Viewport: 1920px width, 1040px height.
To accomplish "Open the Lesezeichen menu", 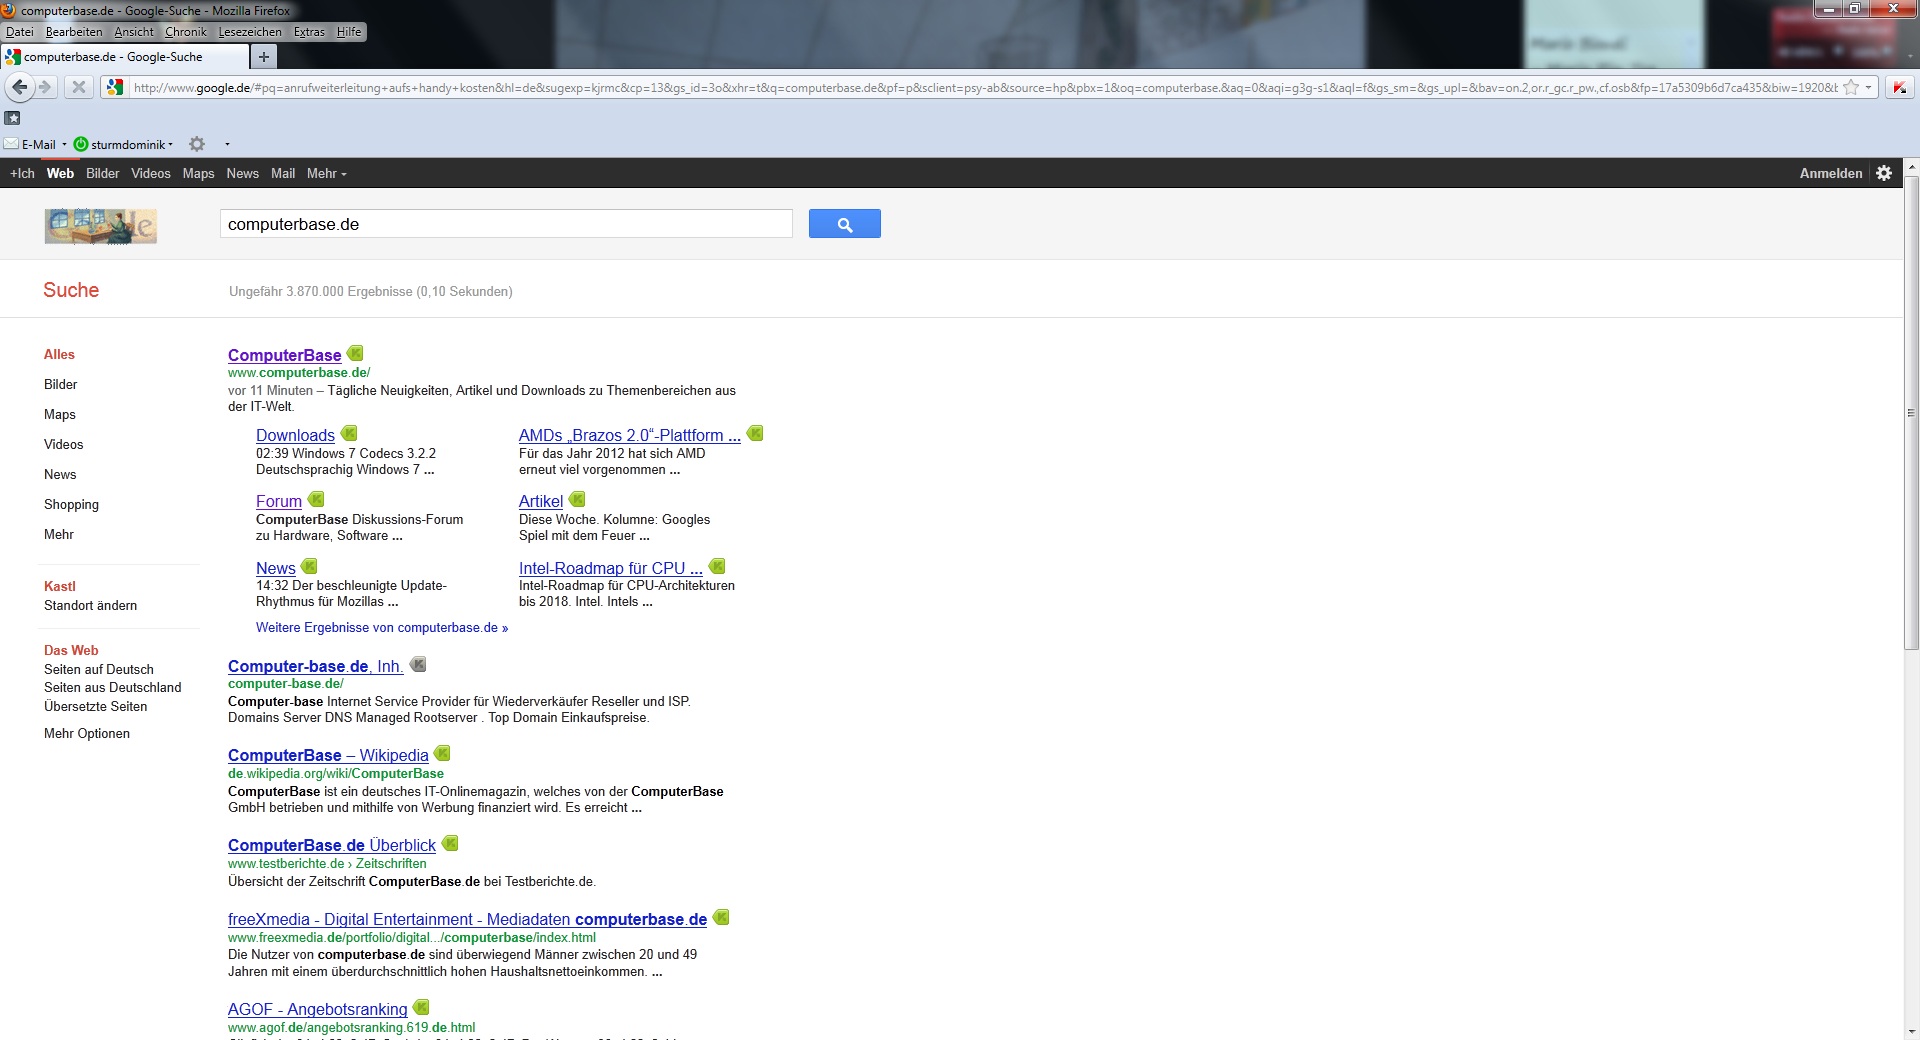I will coord(250,32).
